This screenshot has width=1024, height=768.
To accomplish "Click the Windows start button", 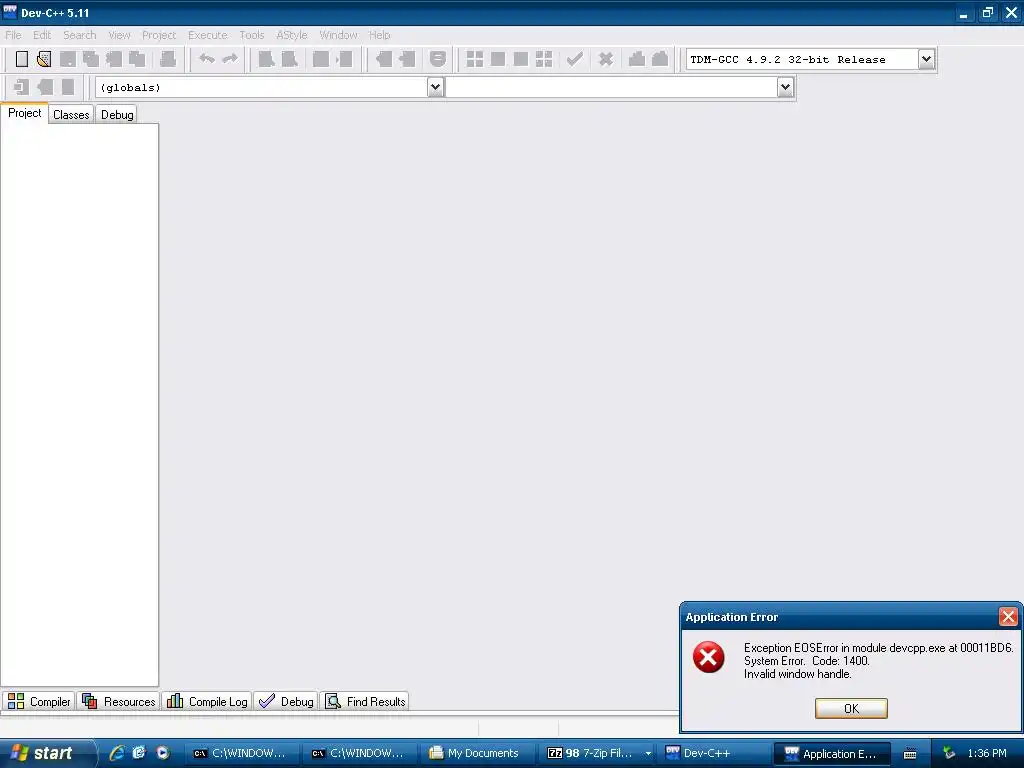I will [46, 754].
